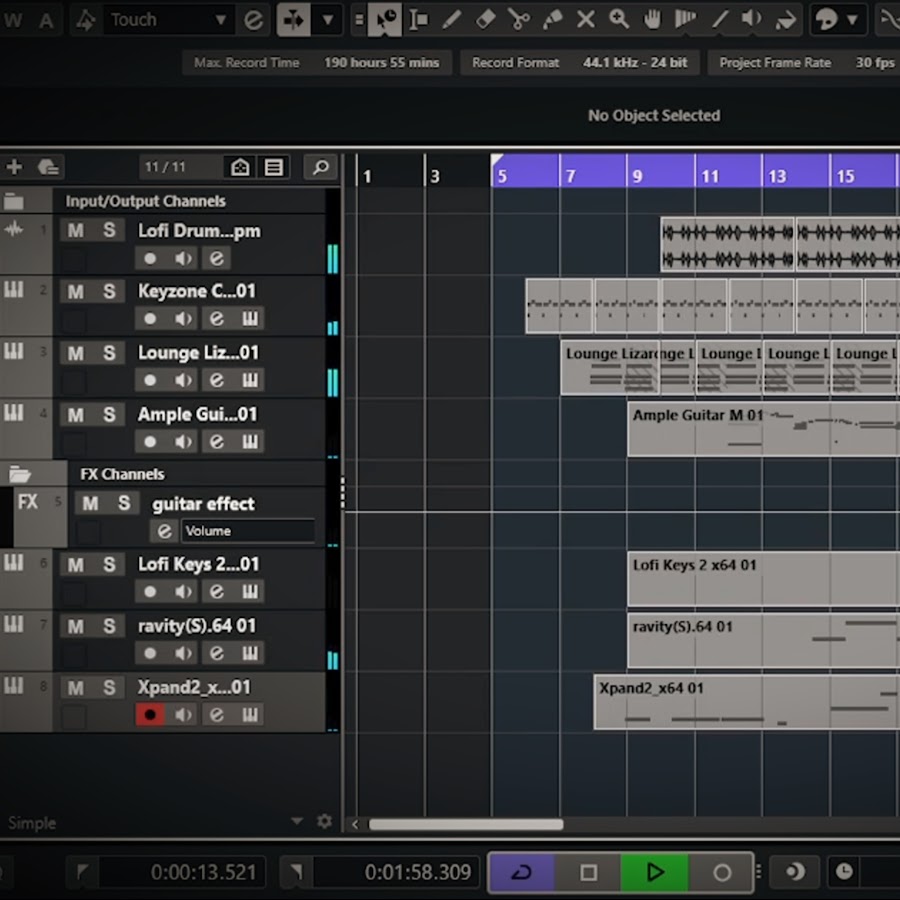
Task: Open the track search magnifier
Action: click(x=320, y=167)
